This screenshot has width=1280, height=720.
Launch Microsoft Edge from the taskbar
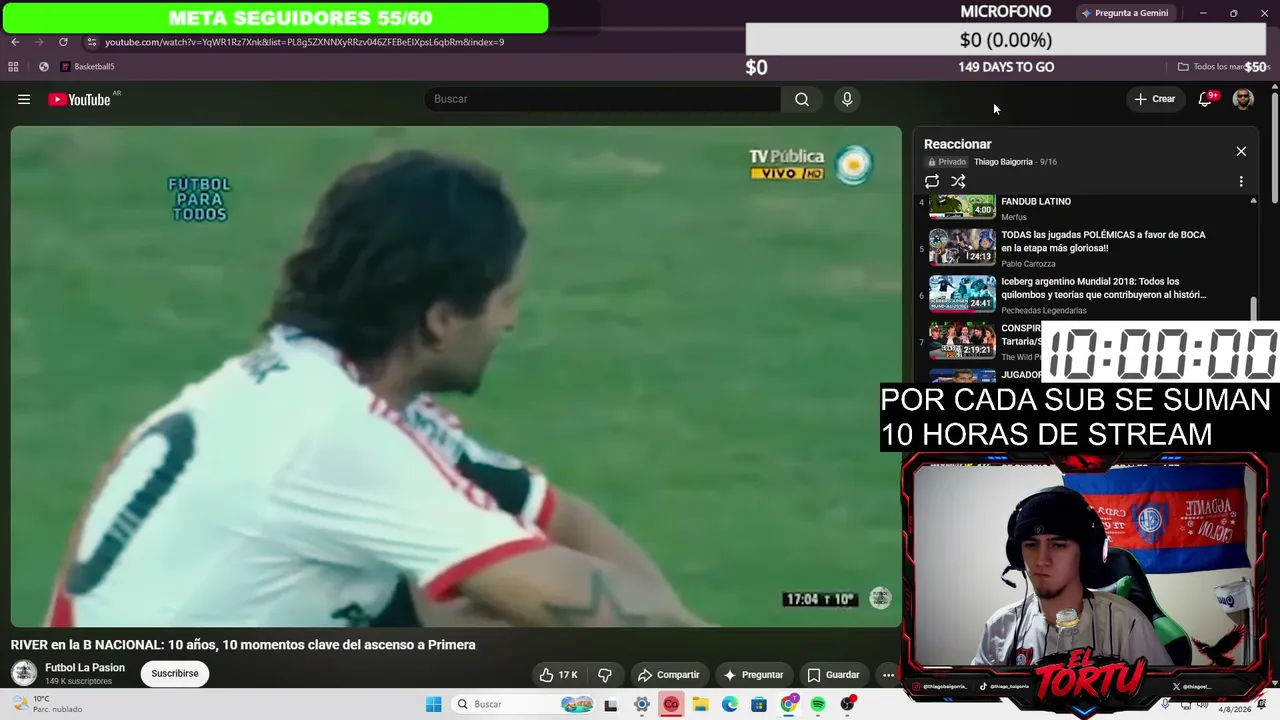point(730,704)
